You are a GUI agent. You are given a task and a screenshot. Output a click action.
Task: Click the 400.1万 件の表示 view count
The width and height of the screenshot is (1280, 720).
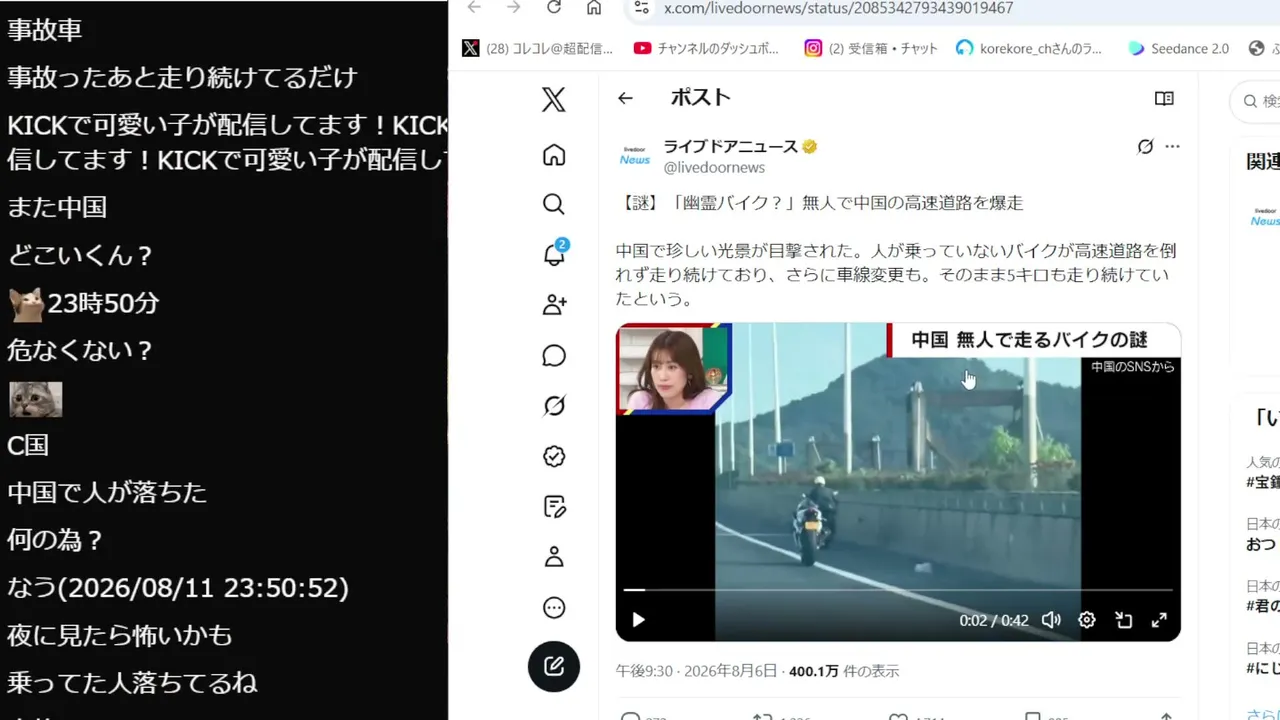pyautogui.click(x=844, y=671)
